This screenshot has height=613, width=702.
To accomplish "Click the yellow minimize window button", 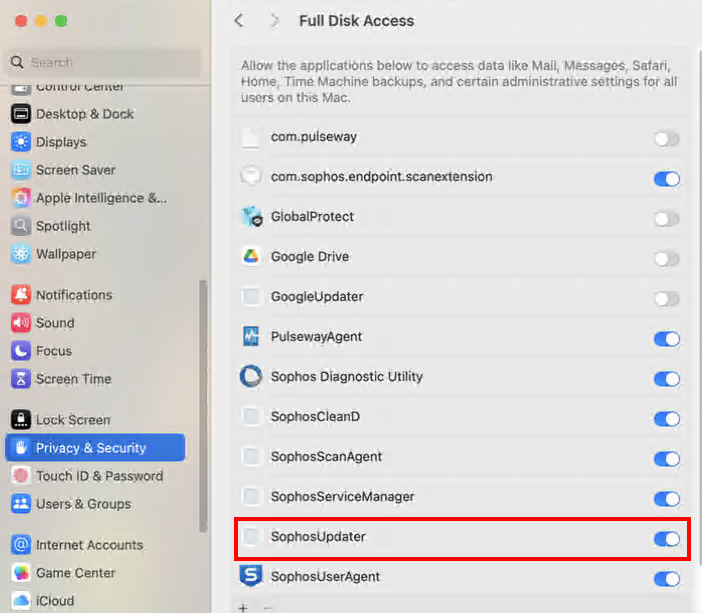I will coord(41,21).
